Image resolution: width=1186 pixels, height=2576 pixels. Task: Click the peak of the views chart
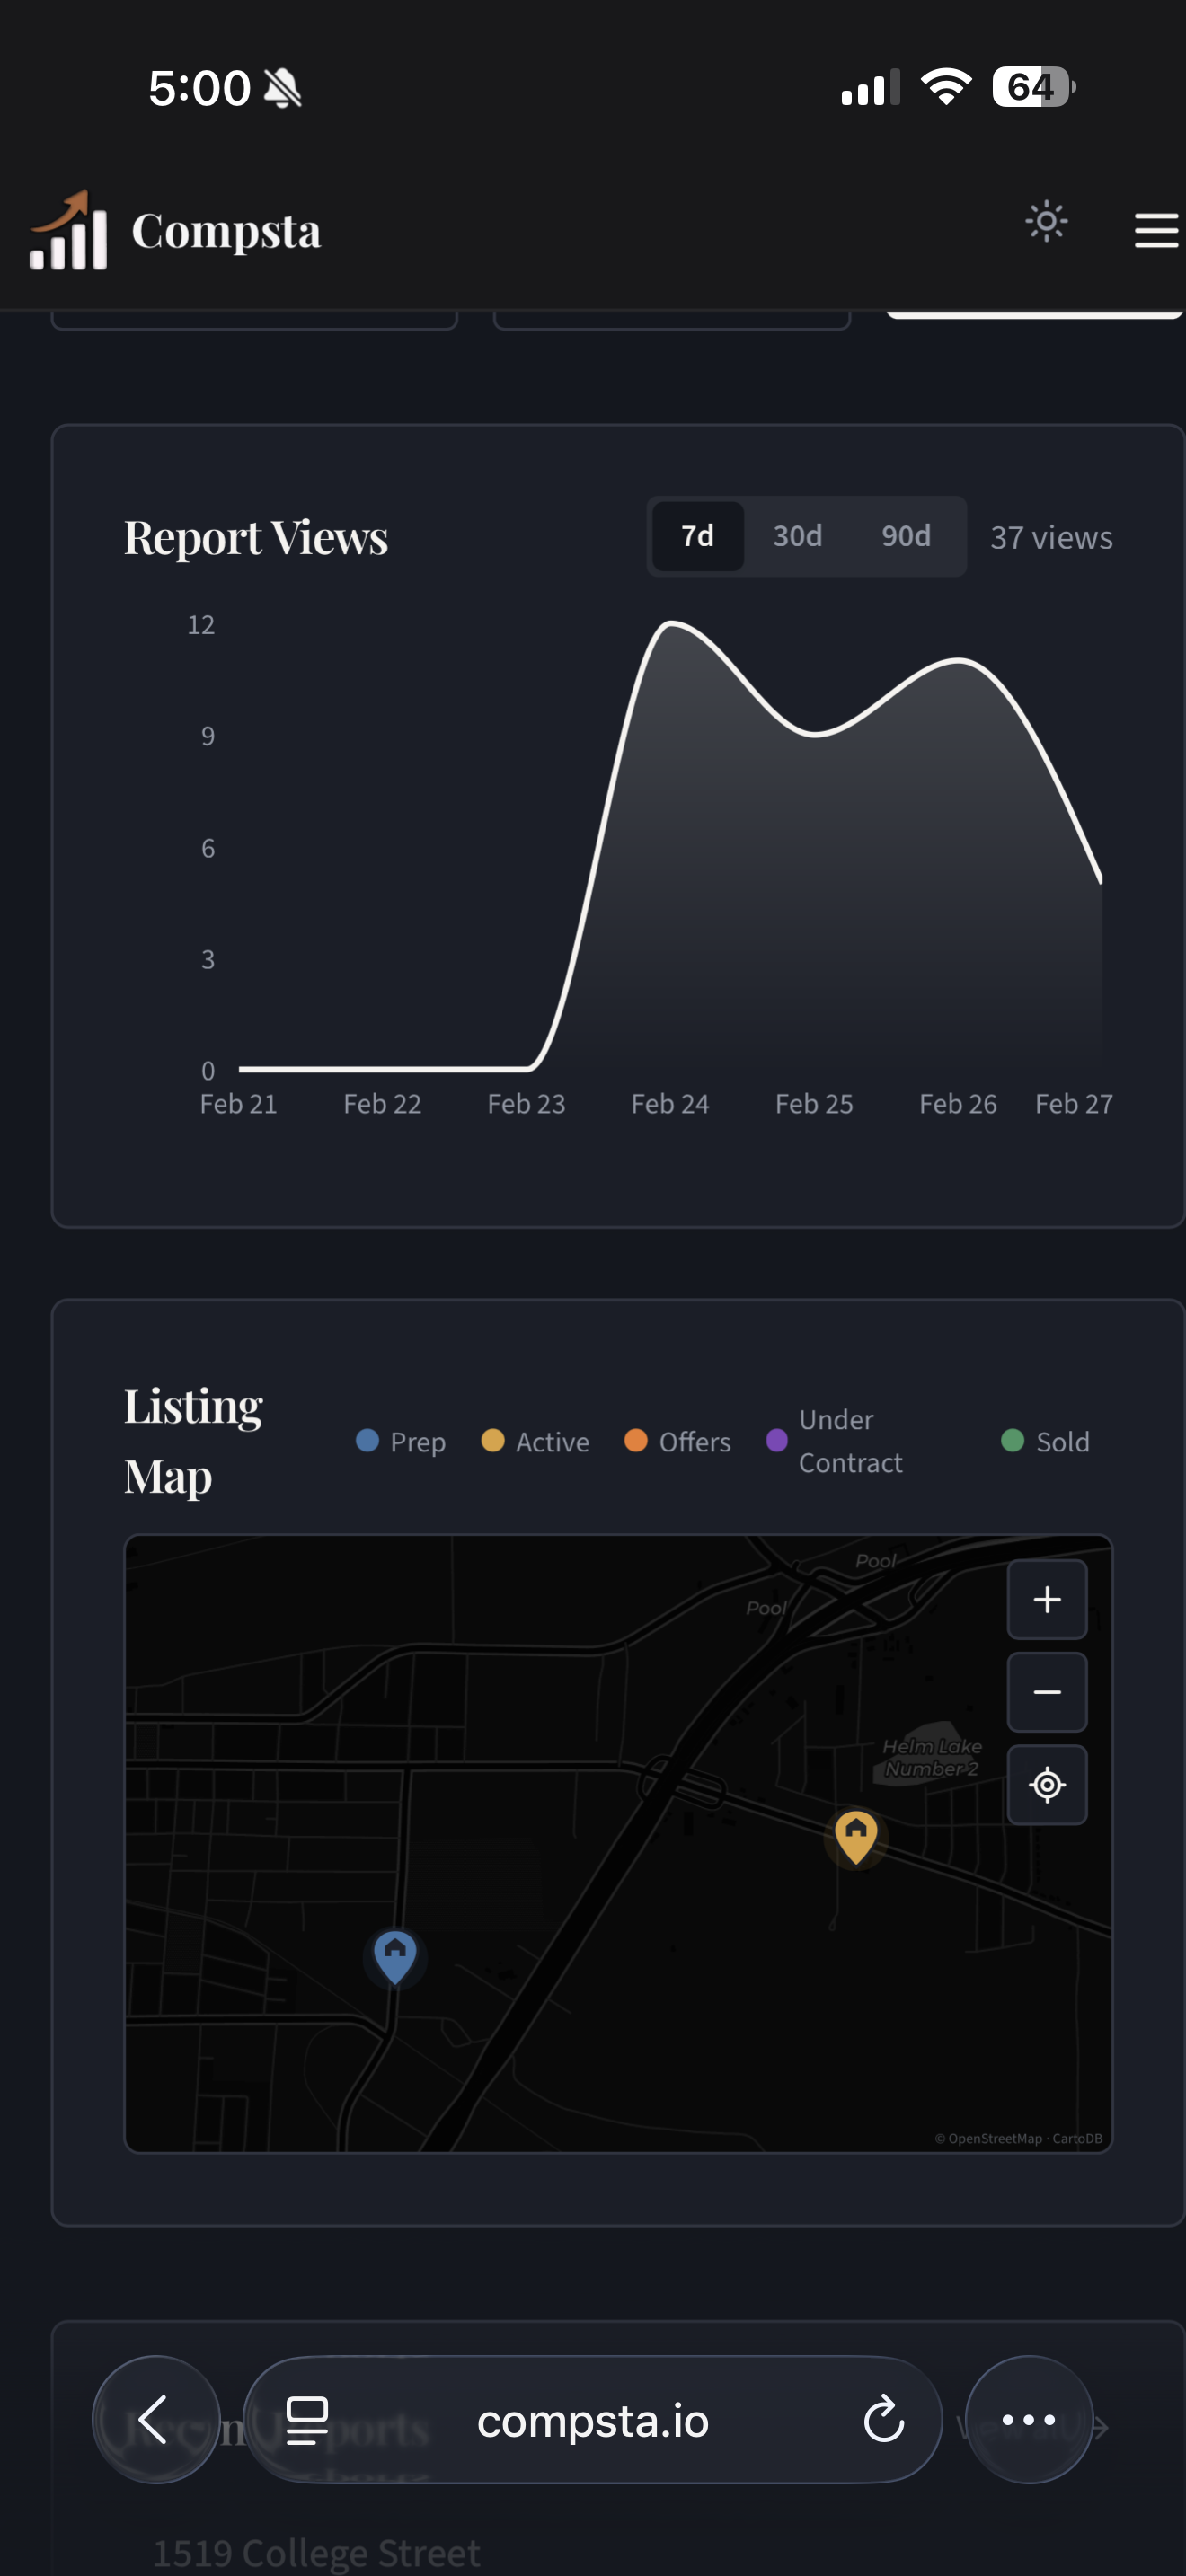[671, 623]
